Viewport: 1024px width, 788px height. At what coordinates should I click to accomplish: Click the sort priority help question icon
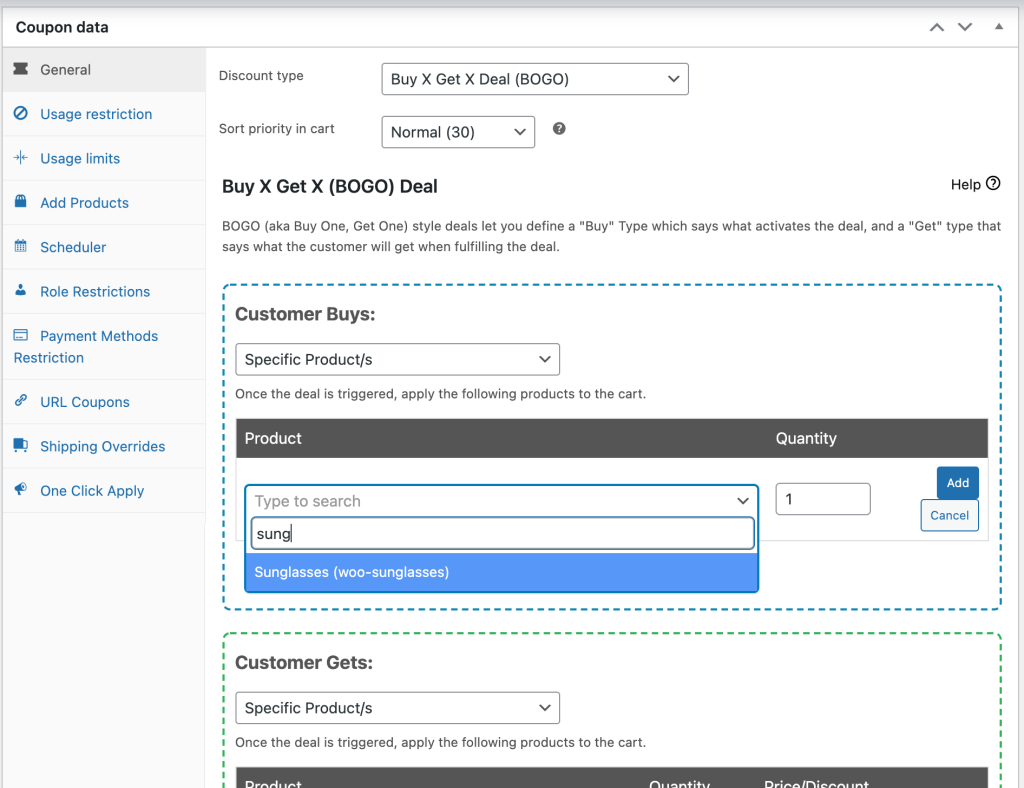click(x=559, y=129)
